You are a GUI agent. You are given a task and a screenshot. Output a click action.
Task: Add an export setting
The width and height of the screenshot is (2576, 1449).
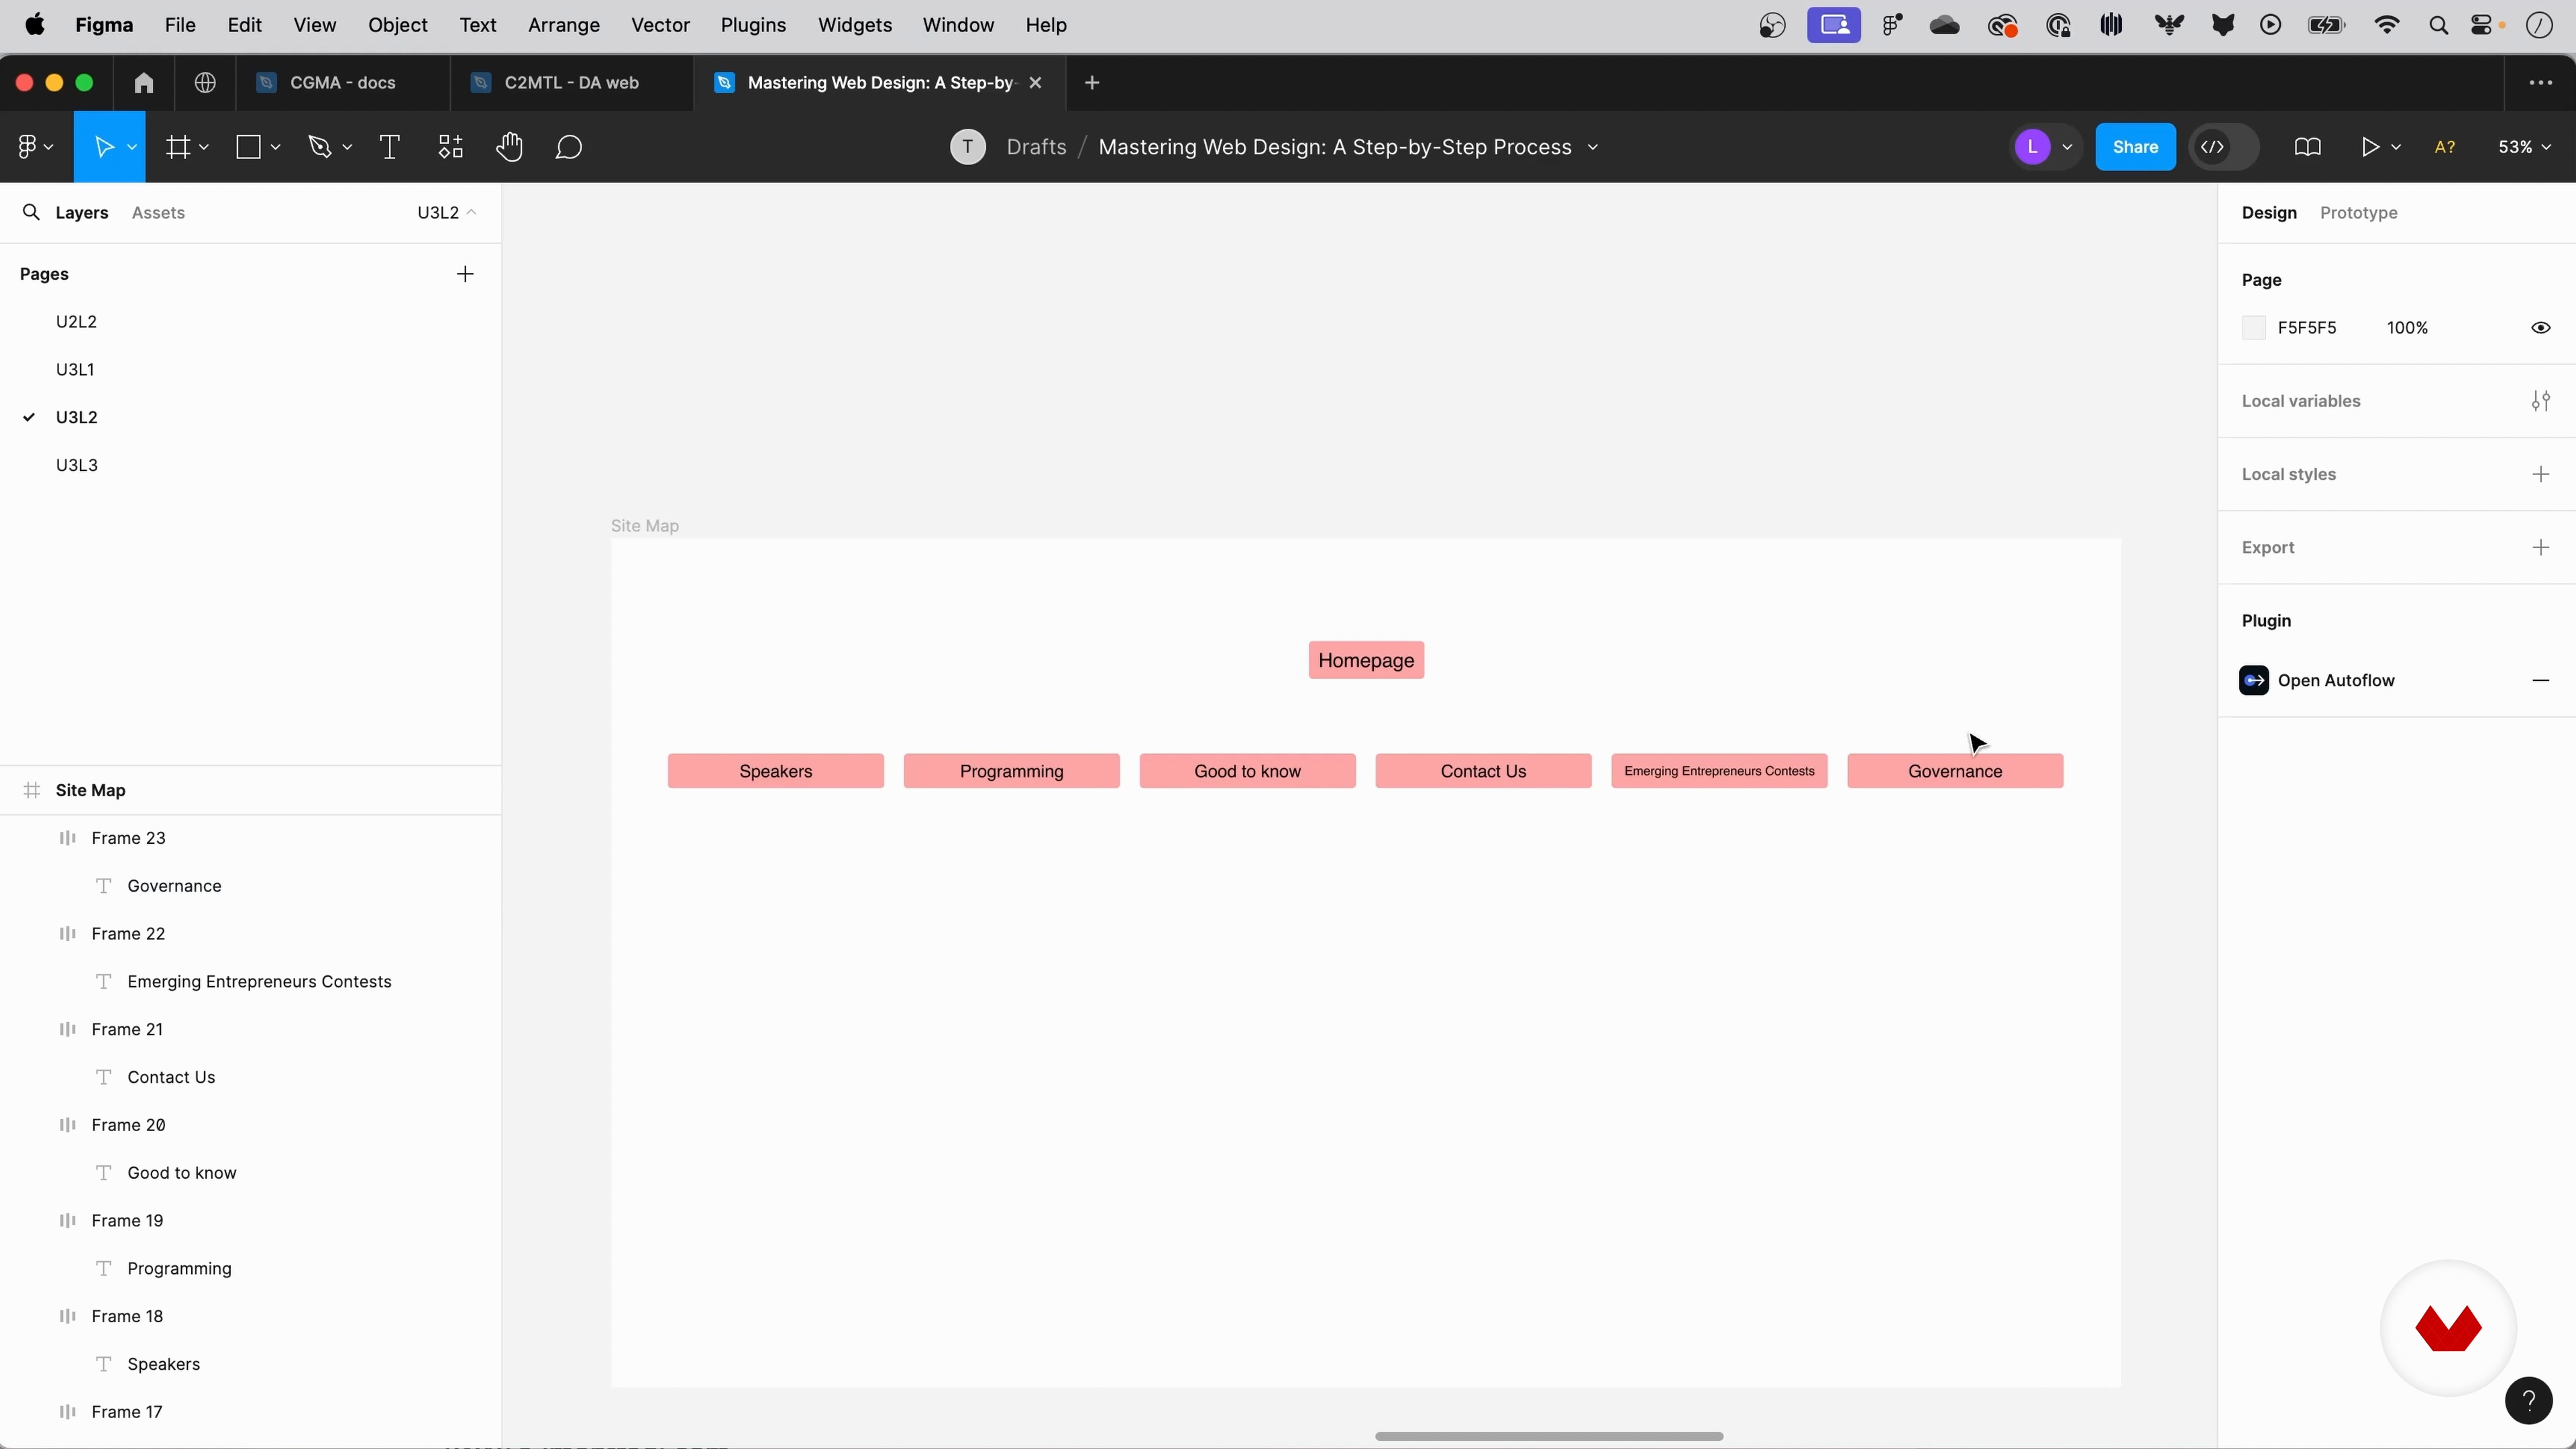click(2541, 547)
